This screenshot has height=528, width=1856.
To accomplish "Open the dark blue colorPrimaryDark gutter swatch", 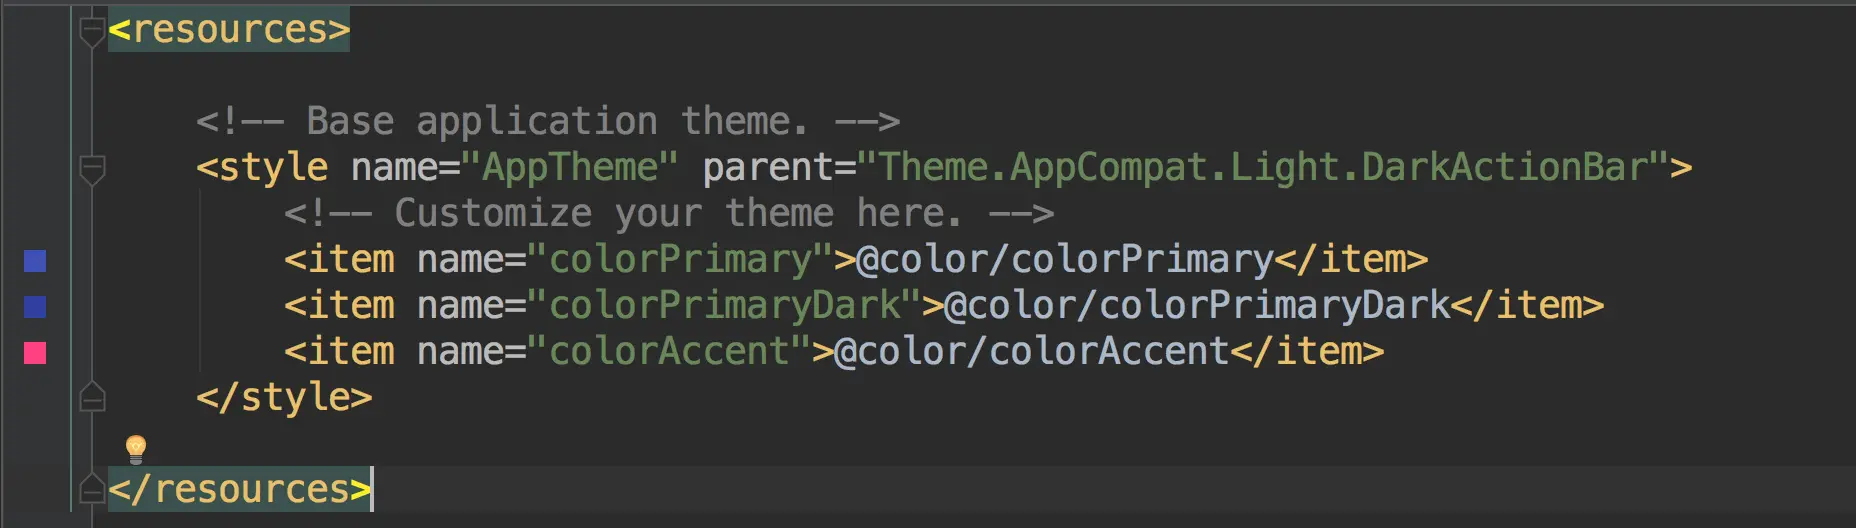I will pos(35,307).
